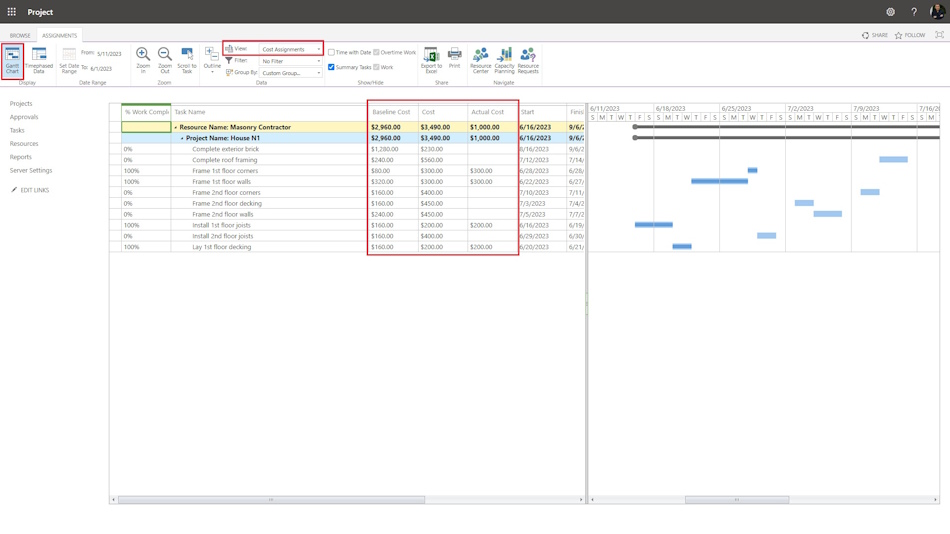The height and width of the screenshot is (534, 950).
Task: Click the Group By icon
Action: [229, 72]
